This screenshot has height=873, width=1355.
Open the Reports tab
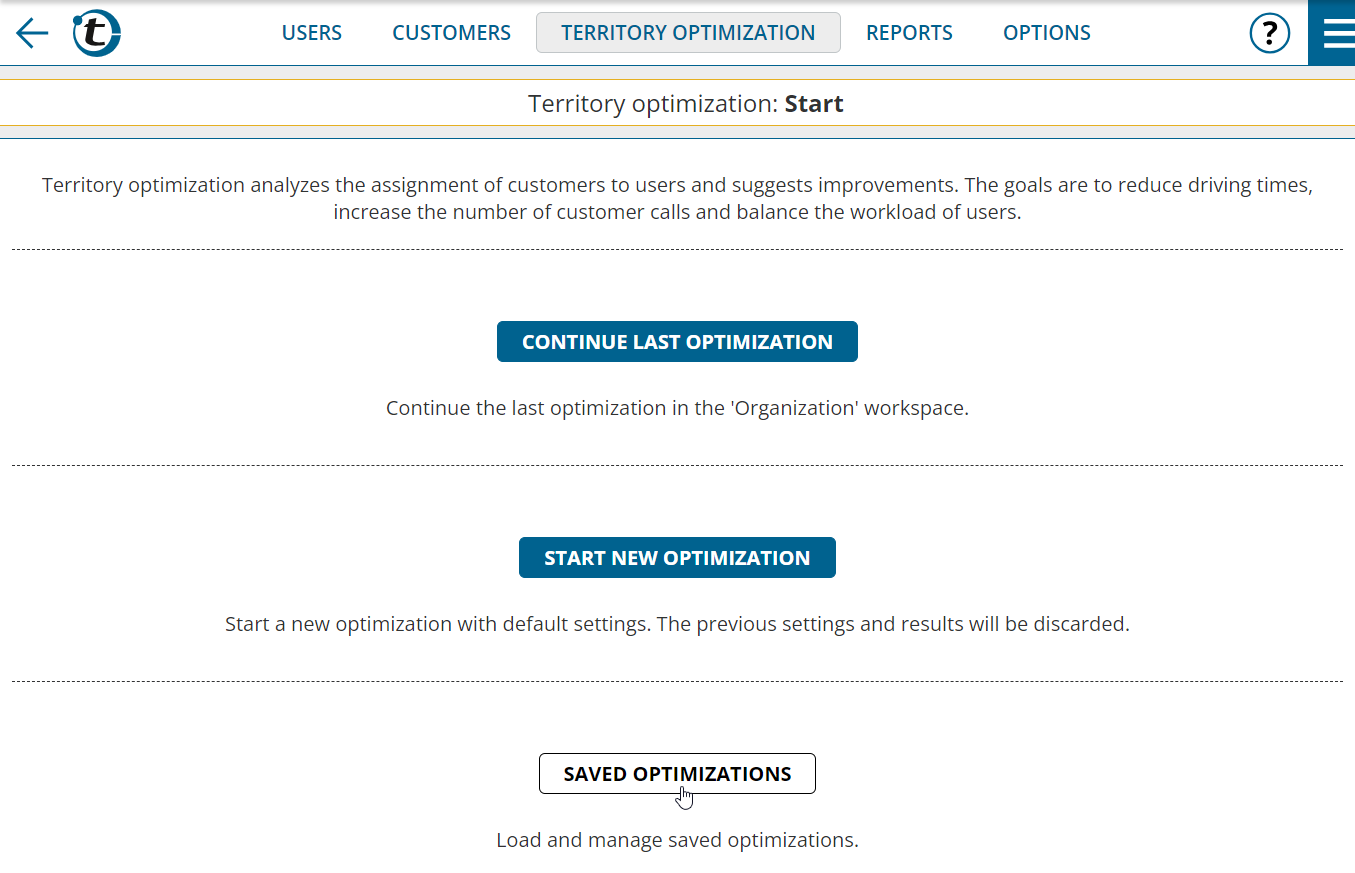tap(909, 33)
